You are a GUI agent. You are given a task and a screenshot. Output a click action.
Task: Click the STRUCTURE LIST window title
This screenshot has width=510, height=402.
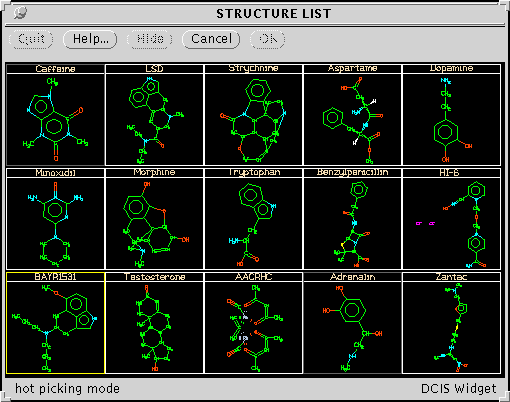click(x=274, y=14)
